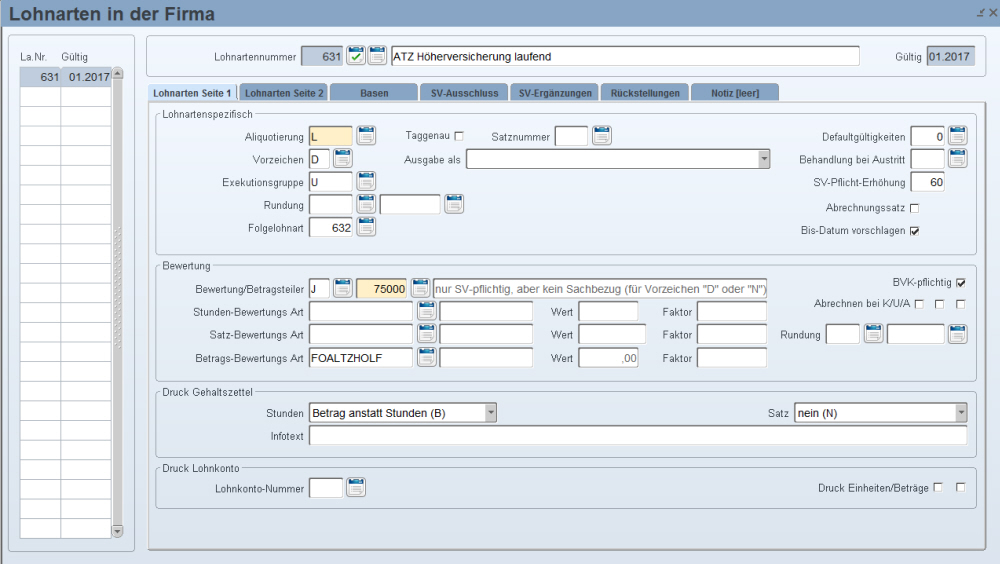This screenshot has width=1000, height=564.
Task: Click the green checkmark icon beside Lohnartennummer
Action: [x=356, y=55]
